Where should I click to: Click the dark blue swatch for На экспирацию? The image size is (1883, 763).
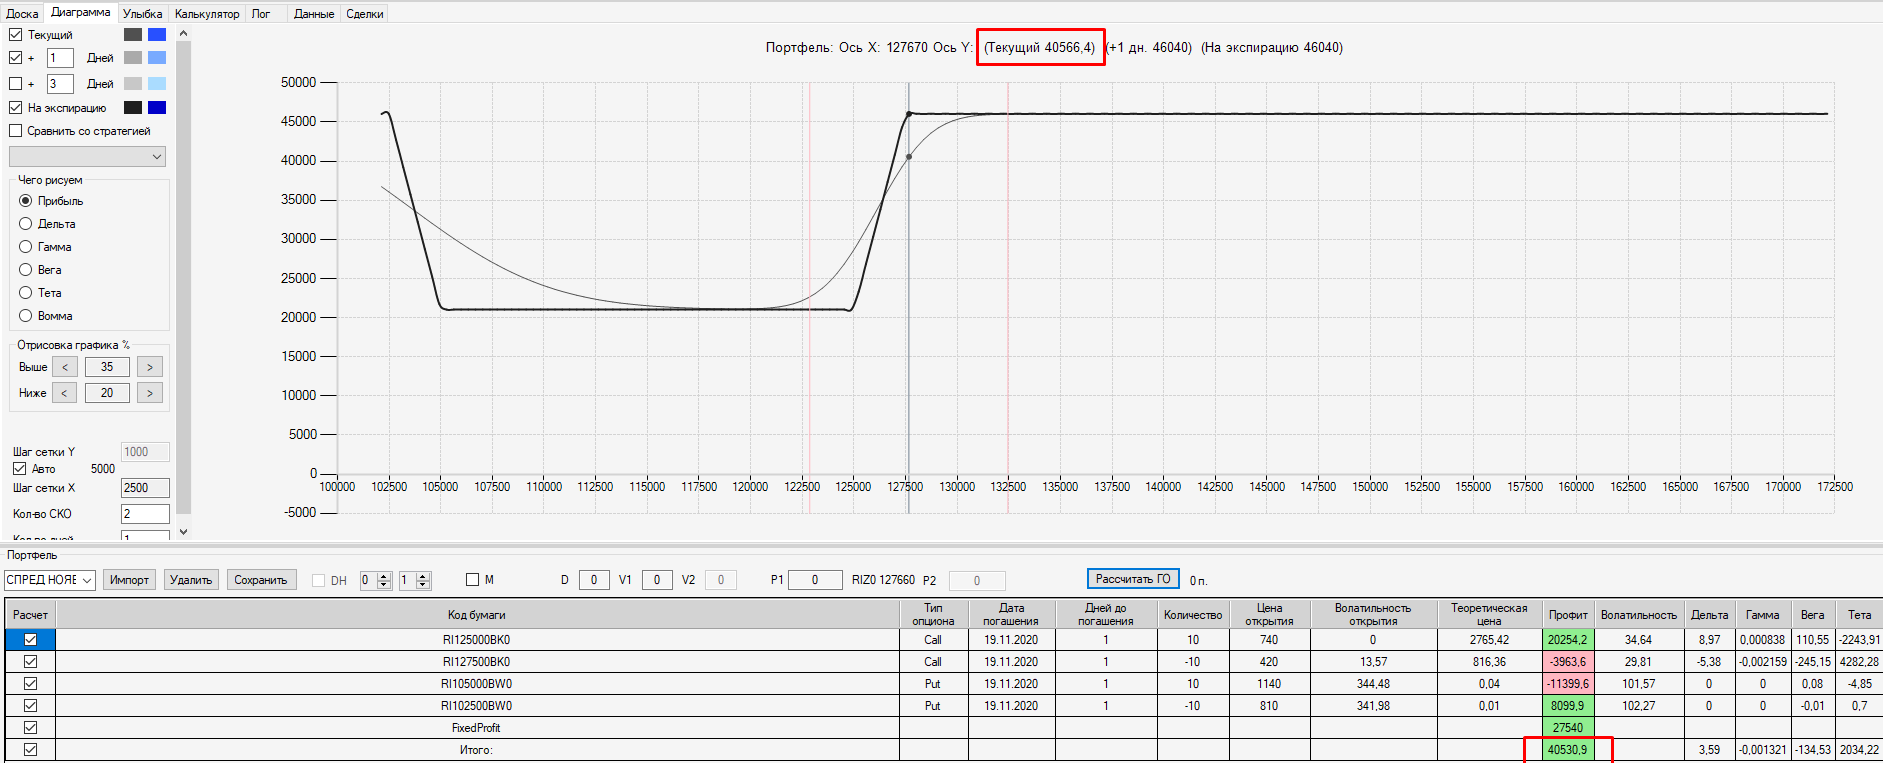coord(157,108)
